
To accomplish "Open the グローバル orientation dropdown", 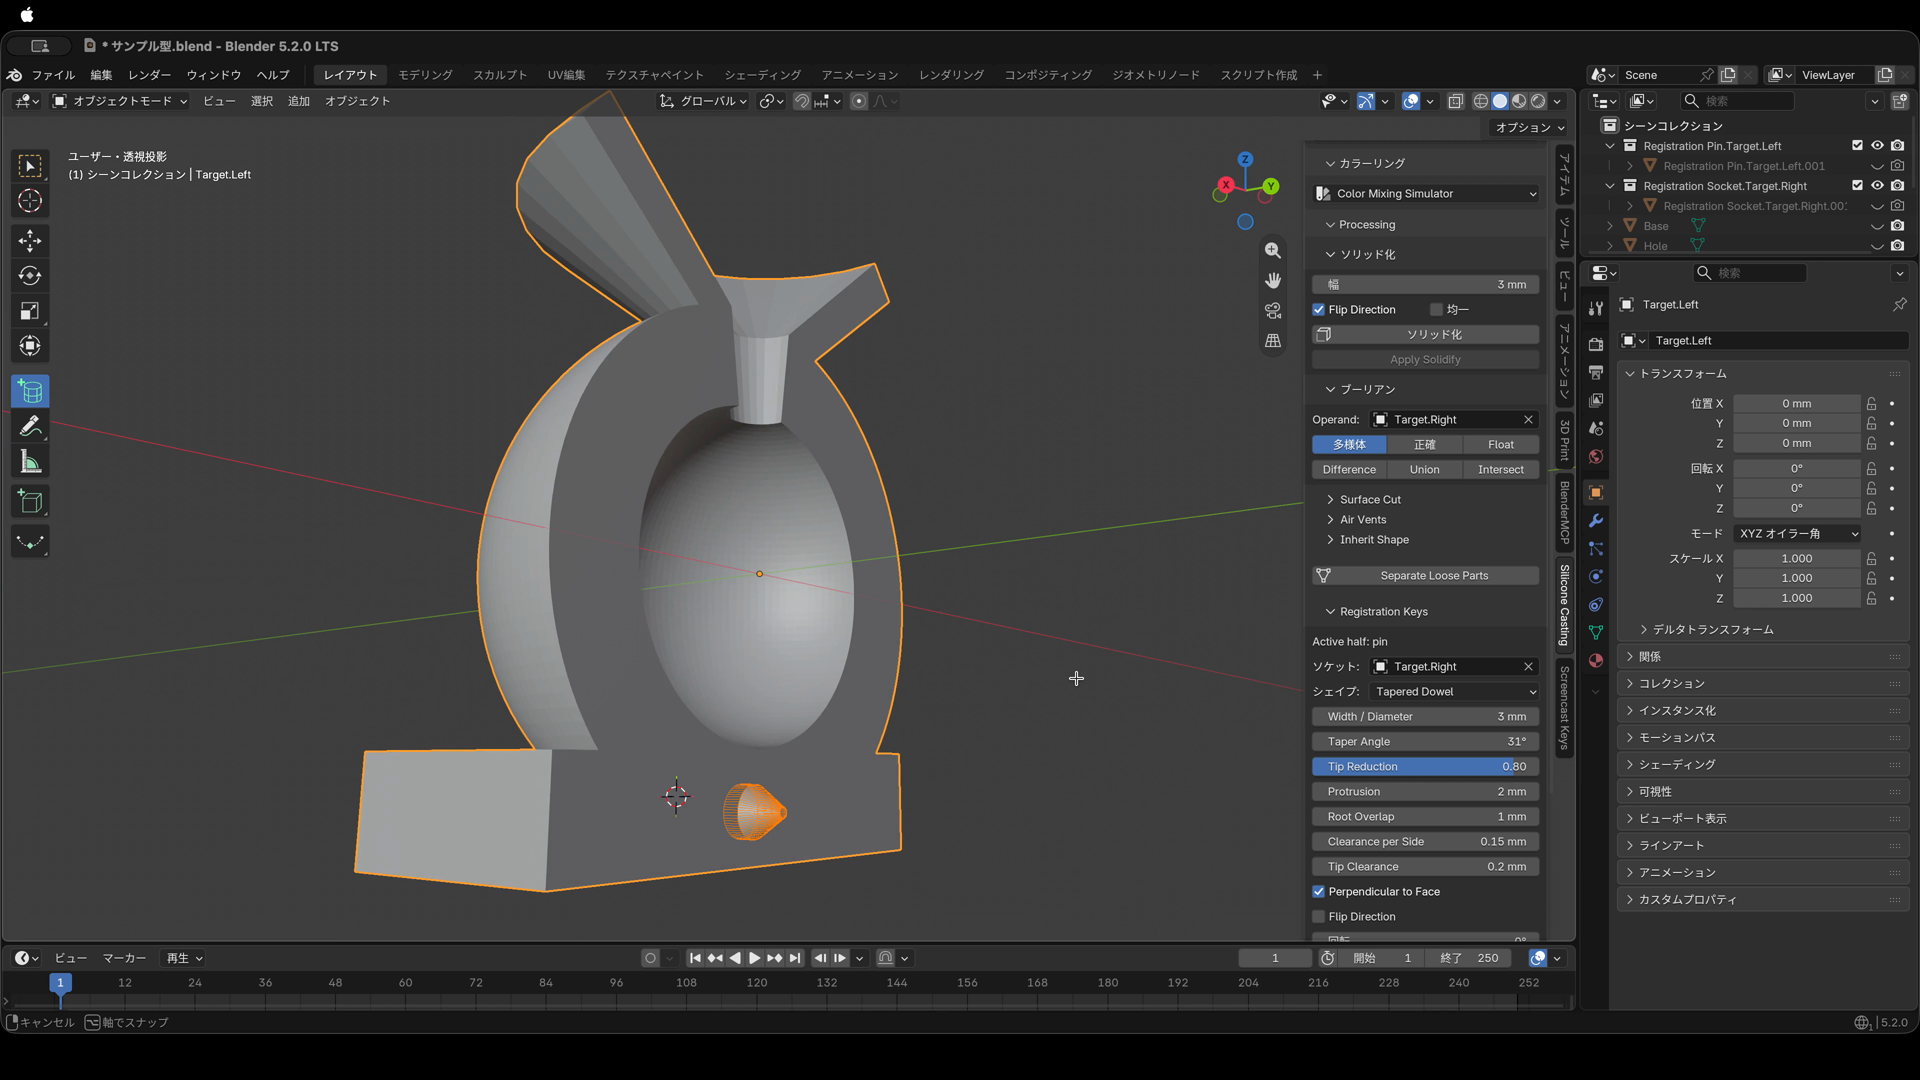I will click(x=703, y=101).
